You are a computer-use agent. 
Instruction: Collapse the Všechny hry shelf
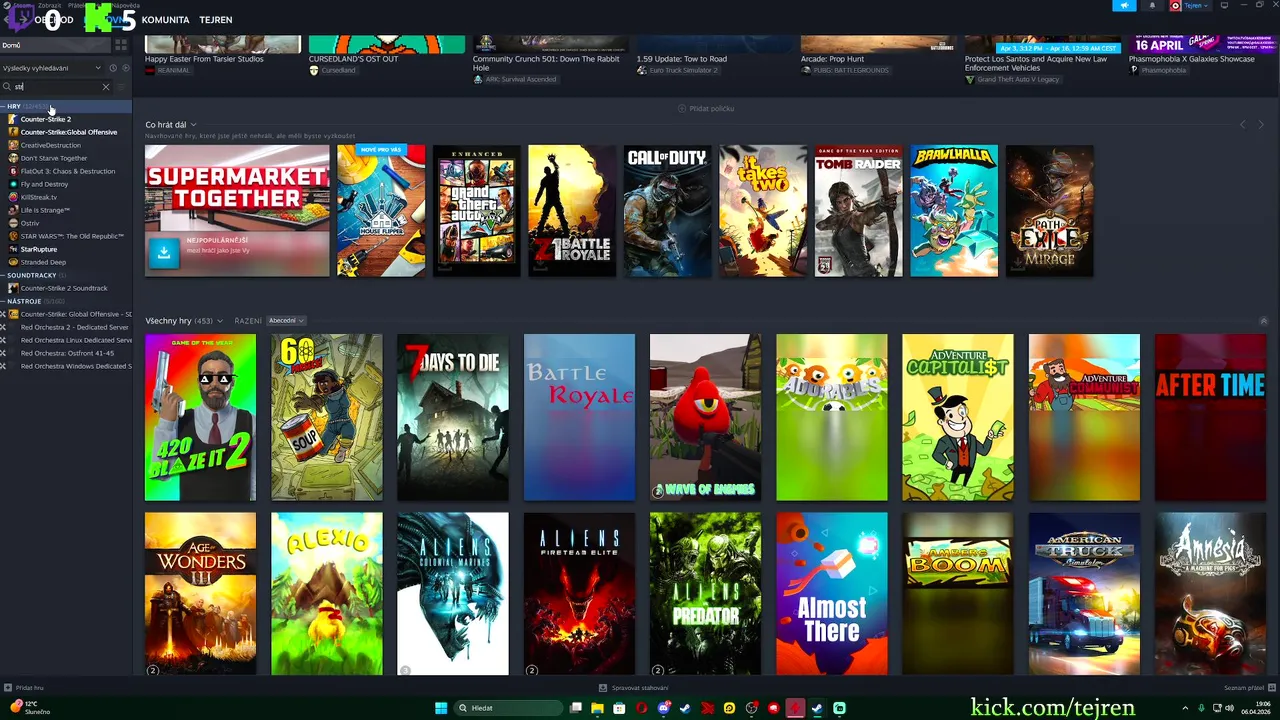click(x=1263, y=321)
